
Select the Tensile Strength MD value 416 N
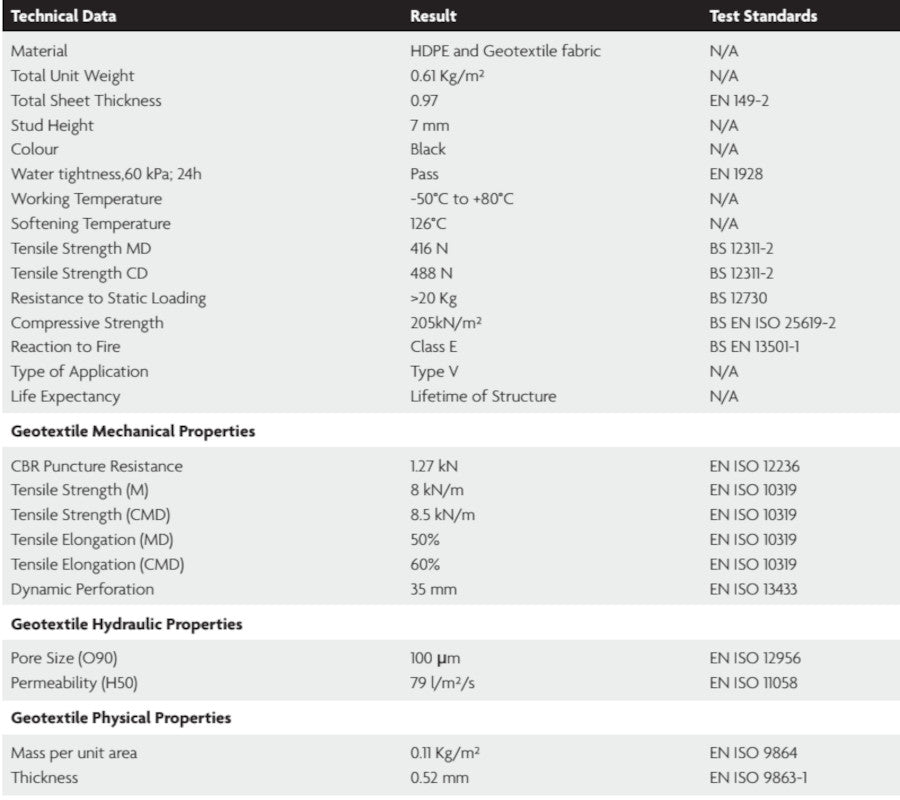coord(431,249)
